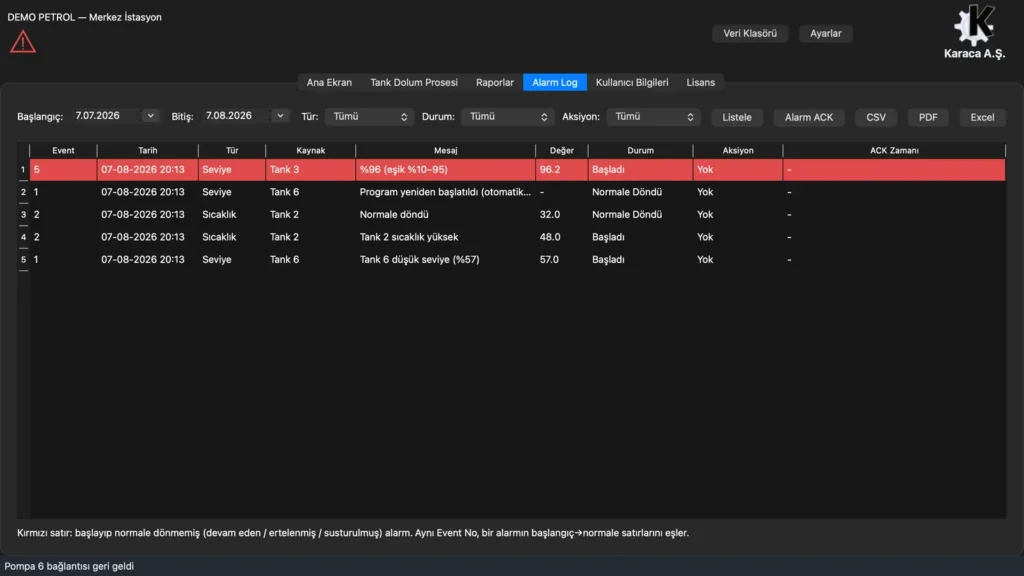1024x576 pixels.
Task: Select row number 1 header
Action: (23, 170)
